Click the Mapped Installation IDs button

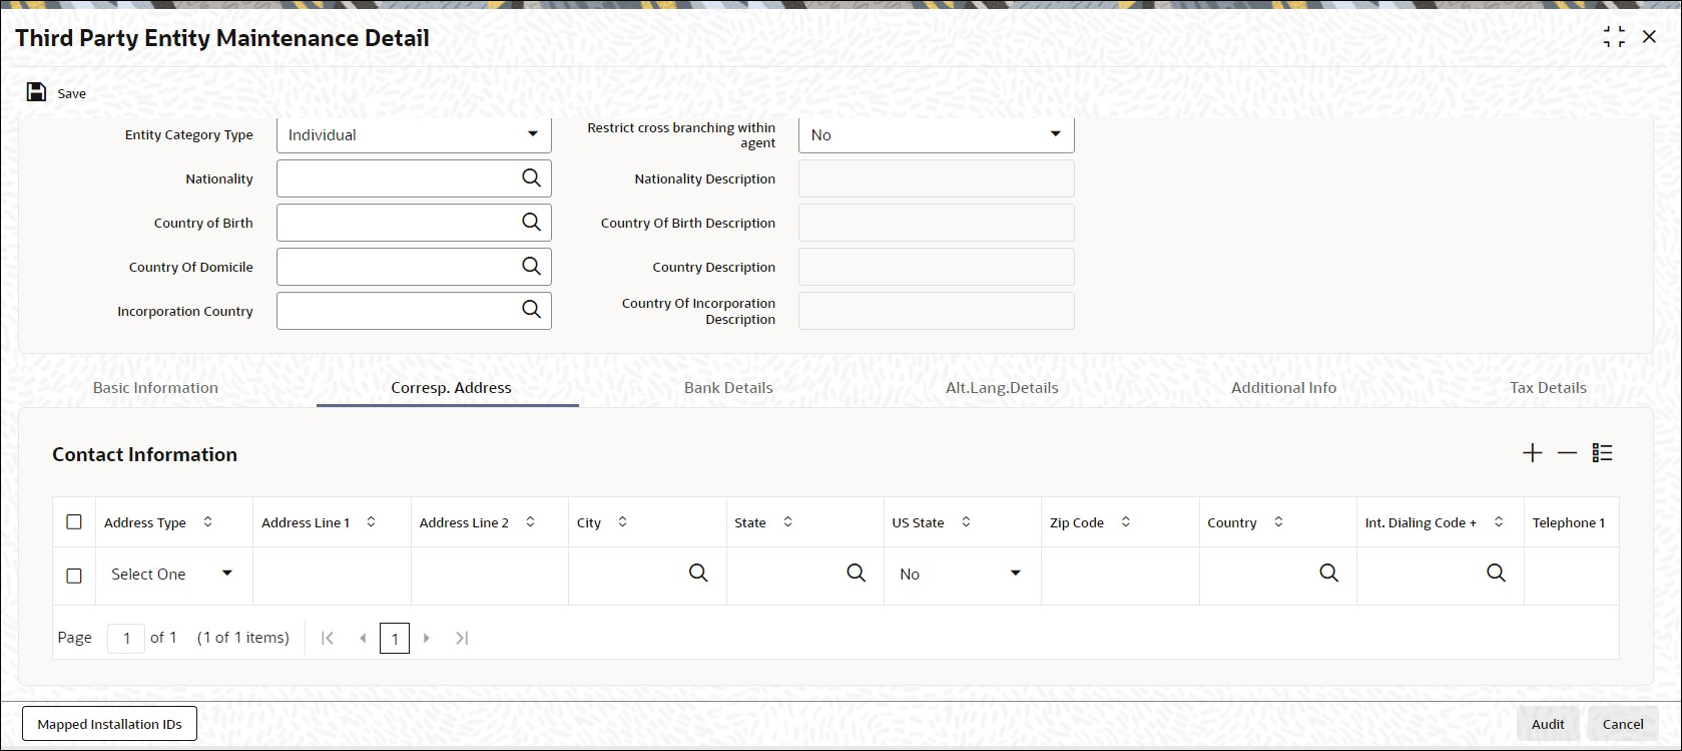pyautogui.click(x=110, y=724)
